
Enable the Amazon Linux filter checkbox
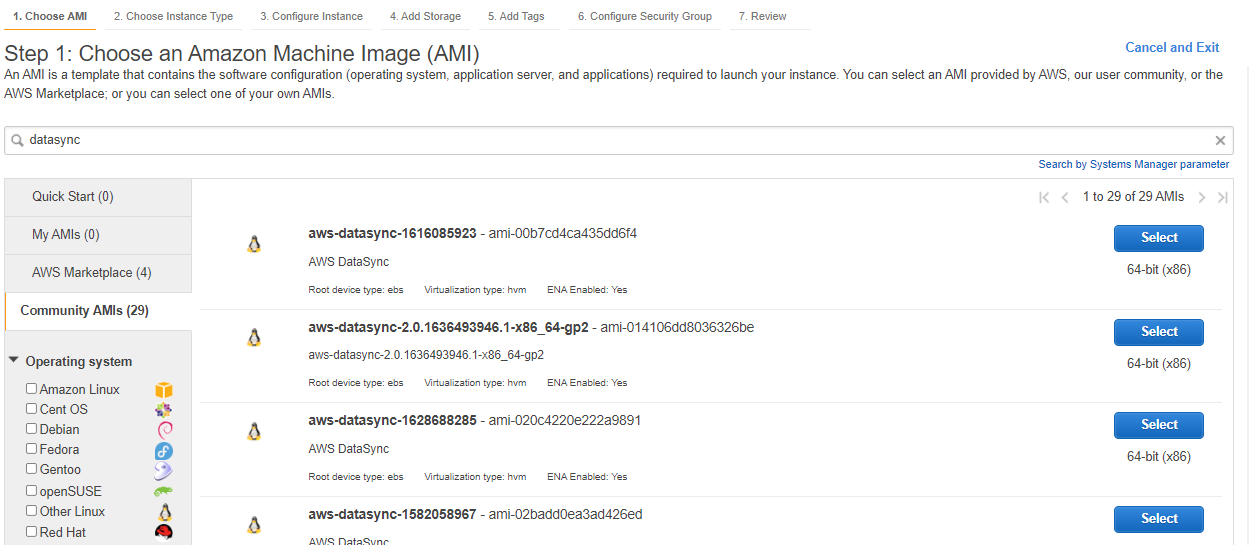[32, 389]
